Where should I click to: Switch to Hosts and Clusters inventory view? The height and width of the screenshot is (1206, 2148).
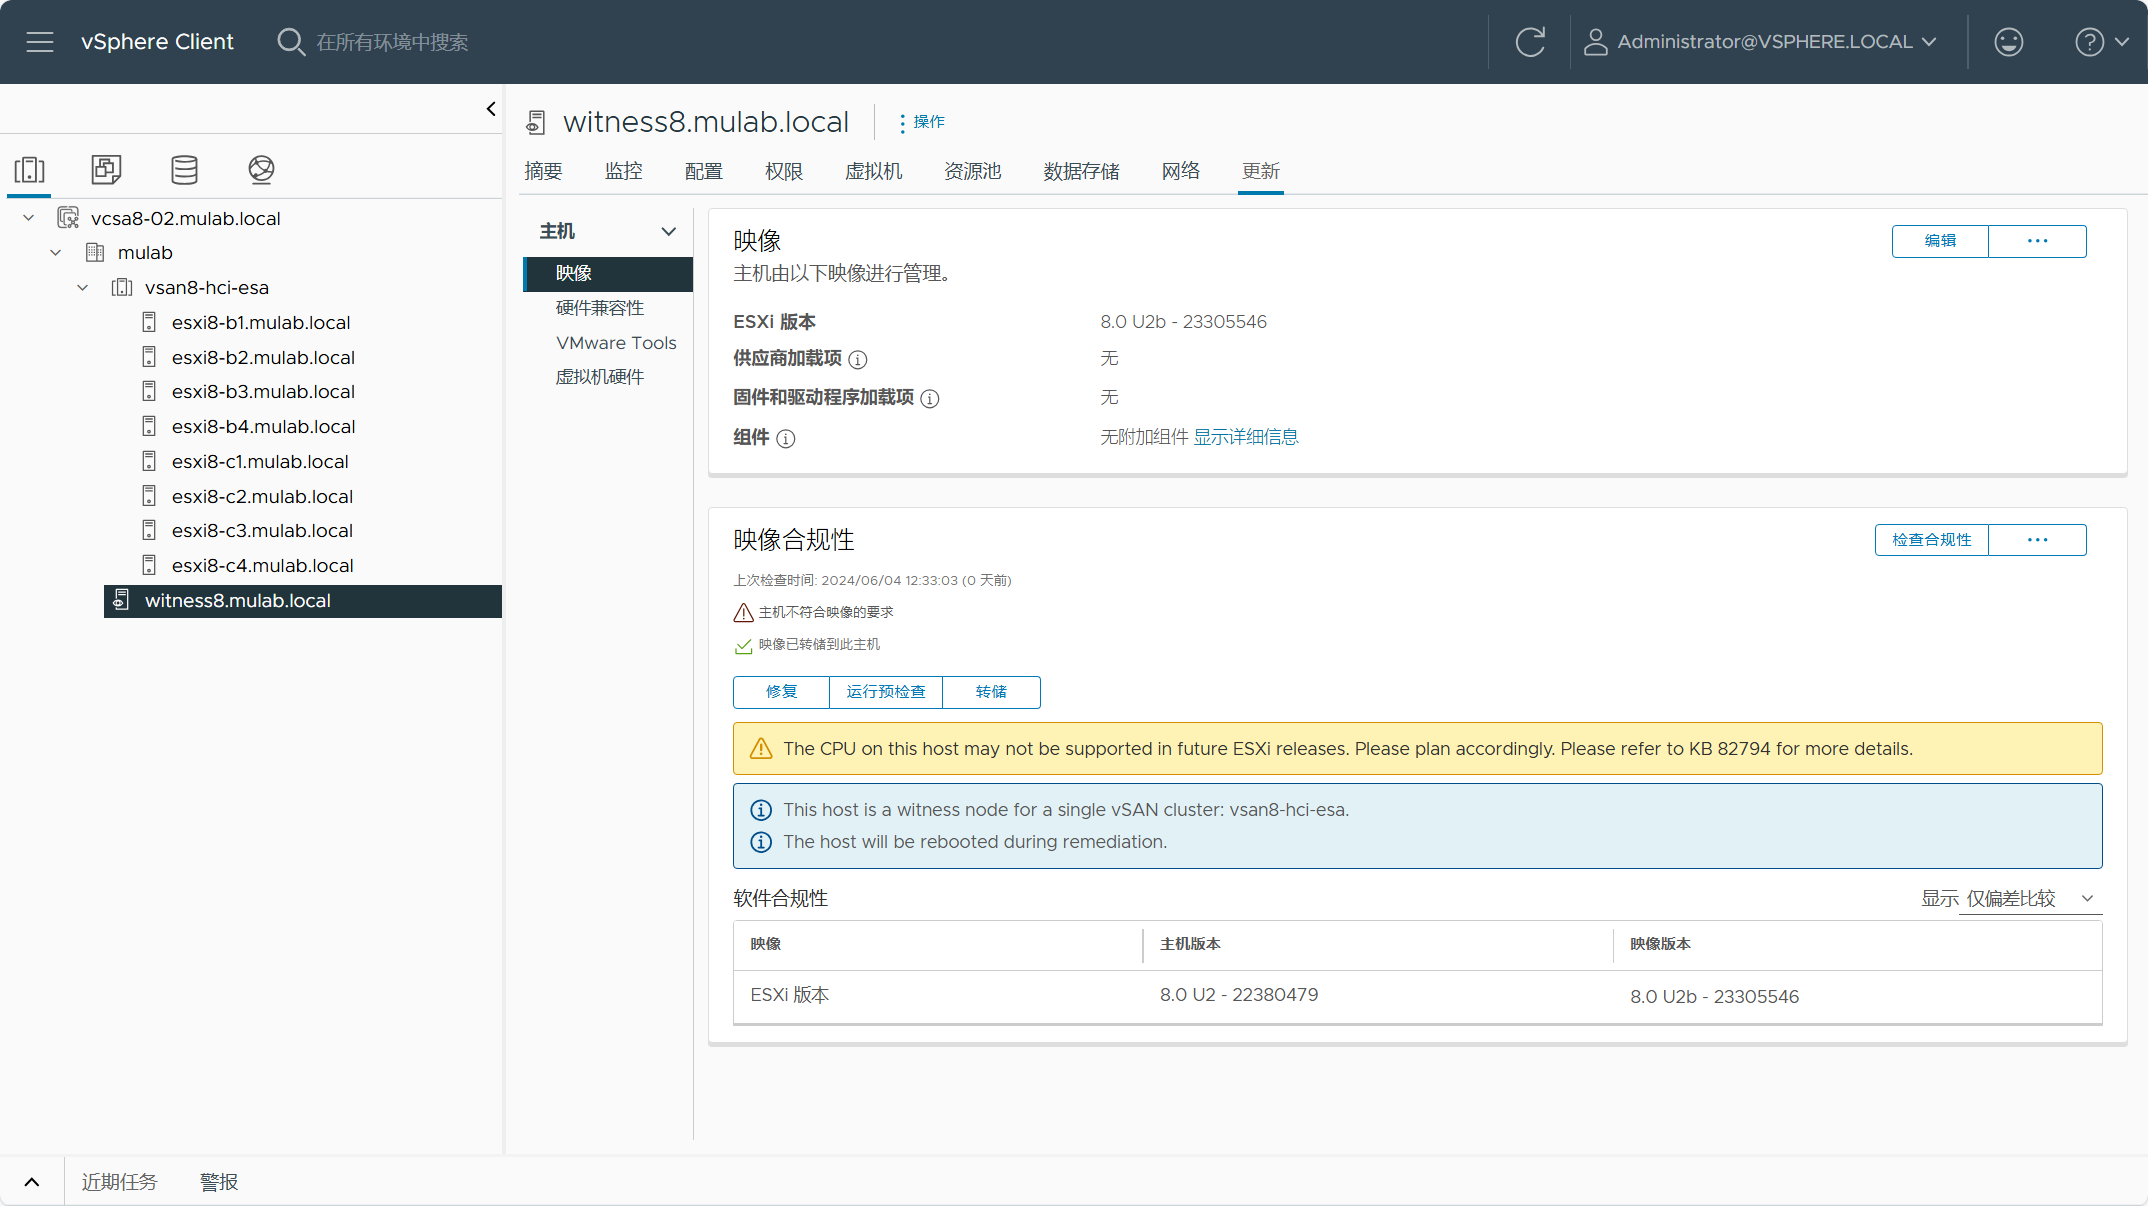tap(30, 170)
